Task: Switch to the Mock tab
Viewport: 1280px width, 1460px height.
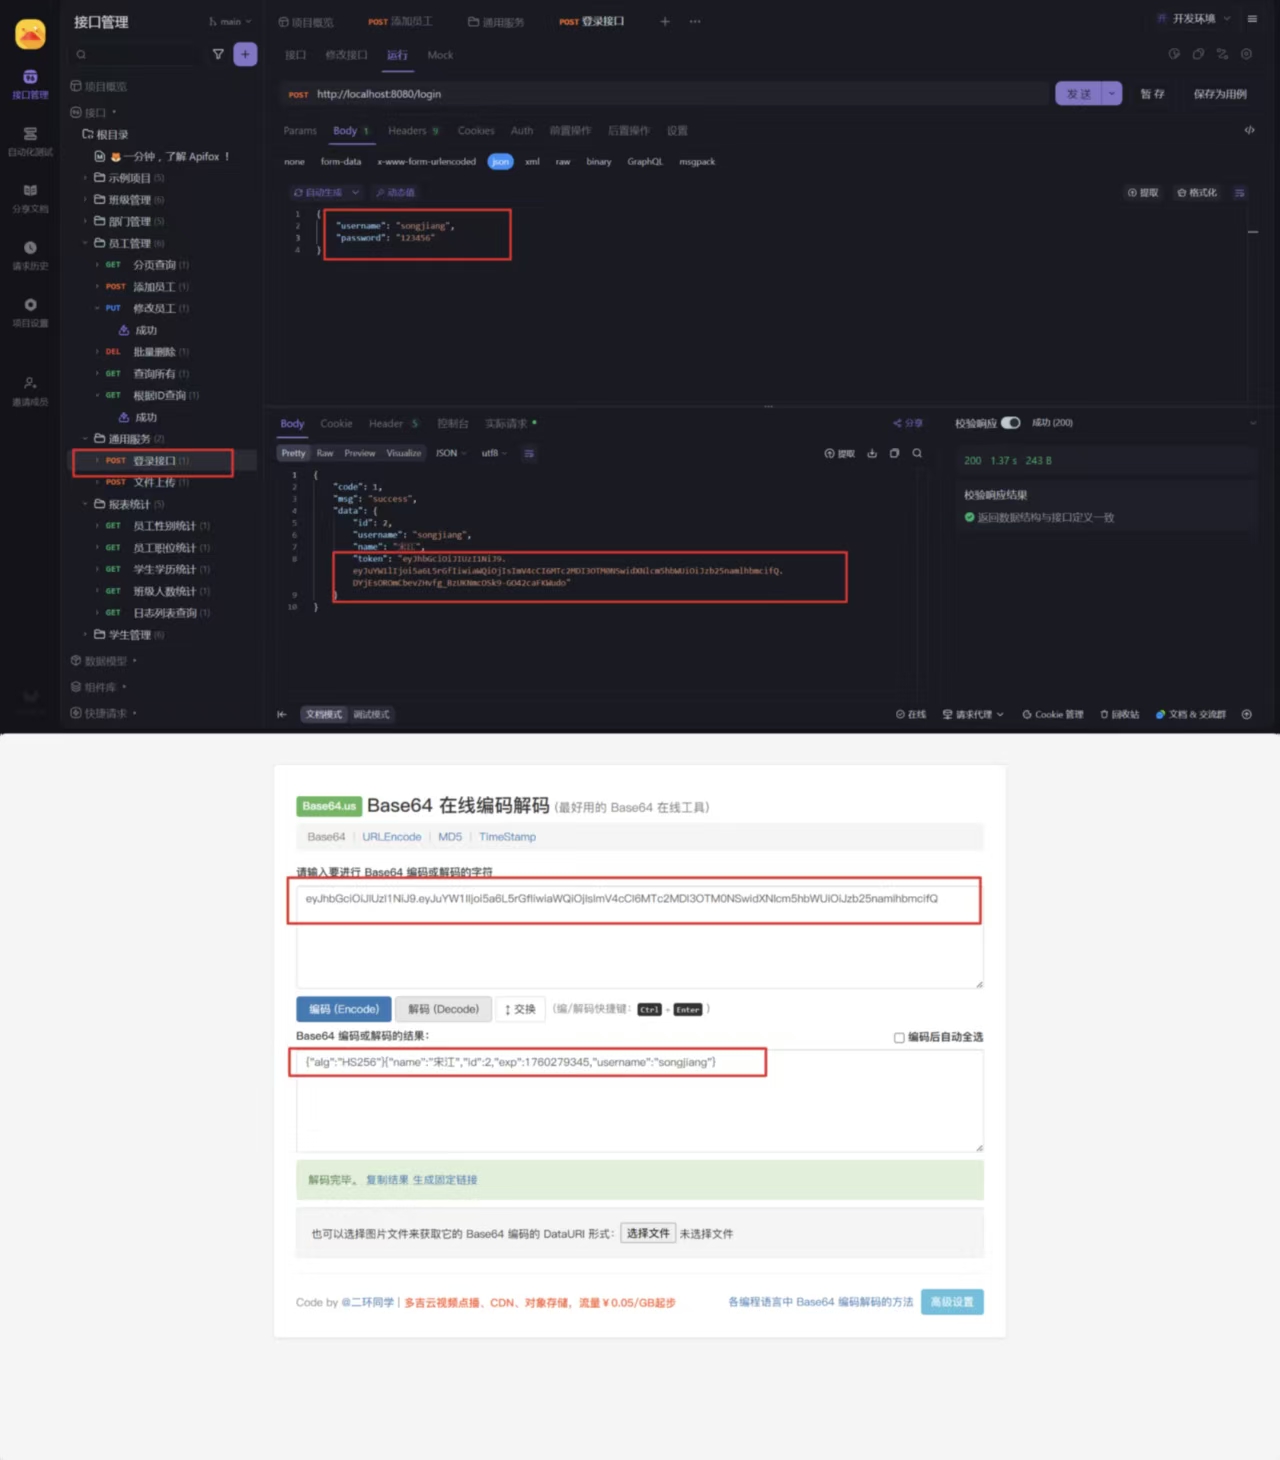Action: (x=440, y=55)
